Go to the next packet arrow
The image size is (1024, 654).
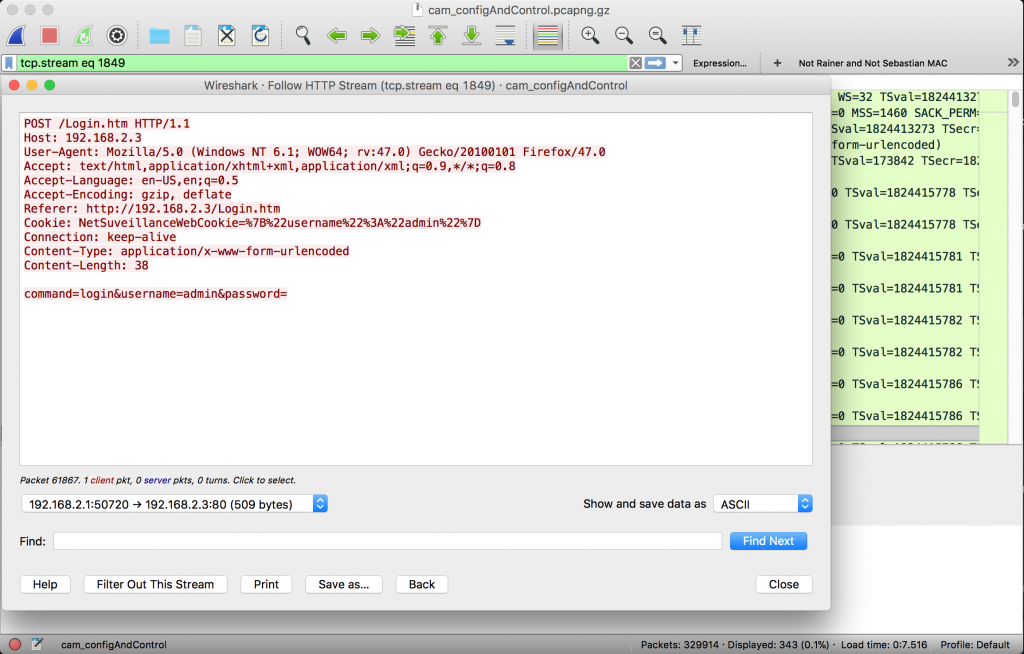click(370, 36)
